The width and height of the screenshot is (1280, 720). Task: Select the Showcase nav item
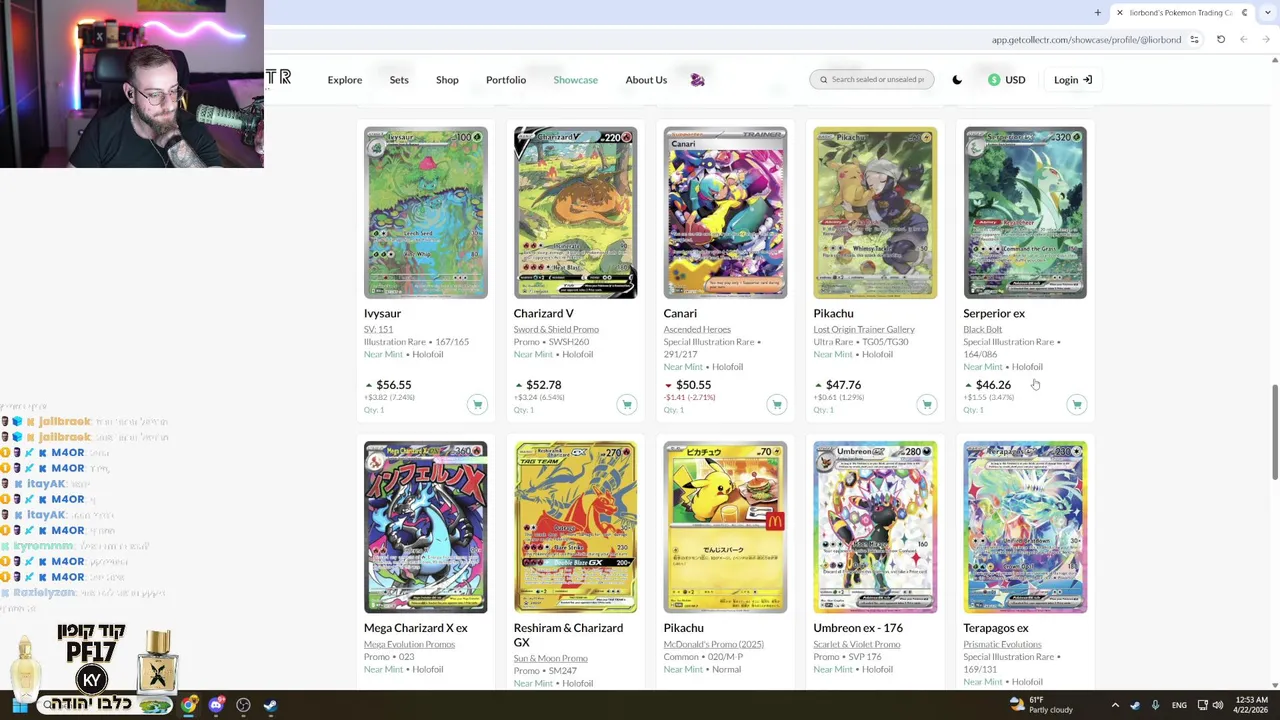pyautogui.click(x=575, y=80)
